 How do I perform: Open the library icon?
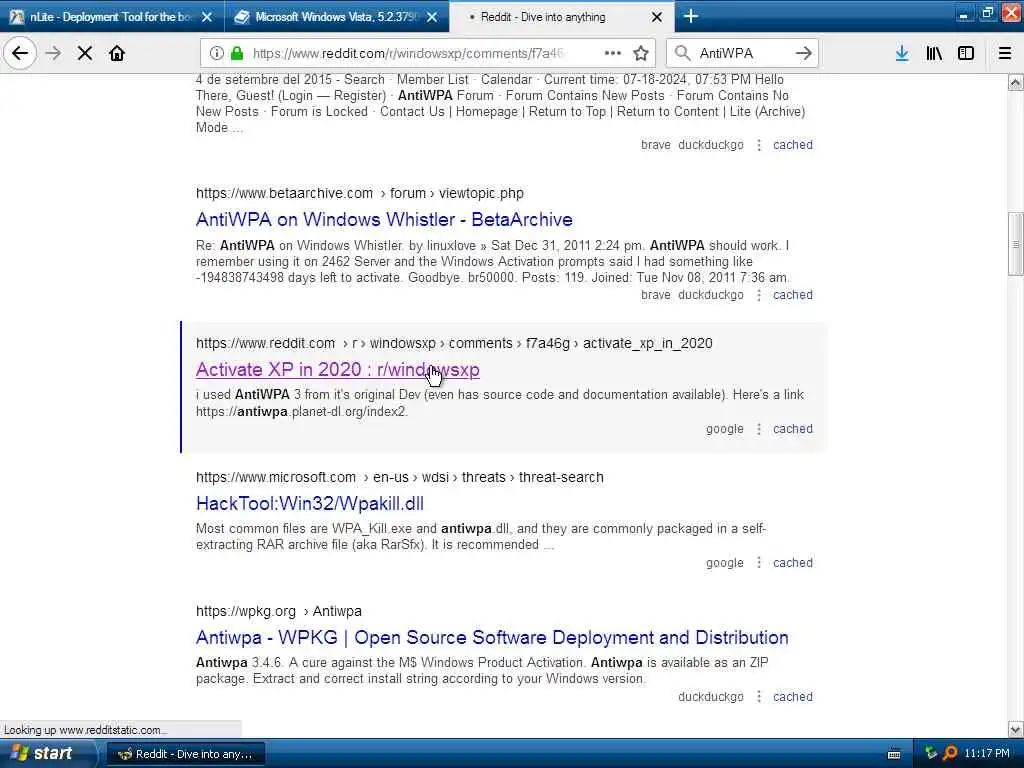coord(934,53)
